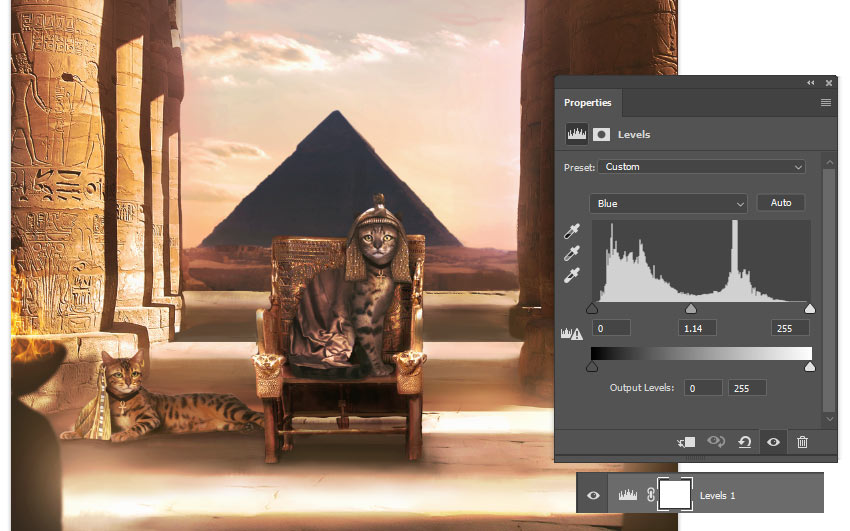This screenshot has width=850, height=531.
Task: Click the scrollbar down arrow
Action: pyautogui.click(x=829, y=419)
